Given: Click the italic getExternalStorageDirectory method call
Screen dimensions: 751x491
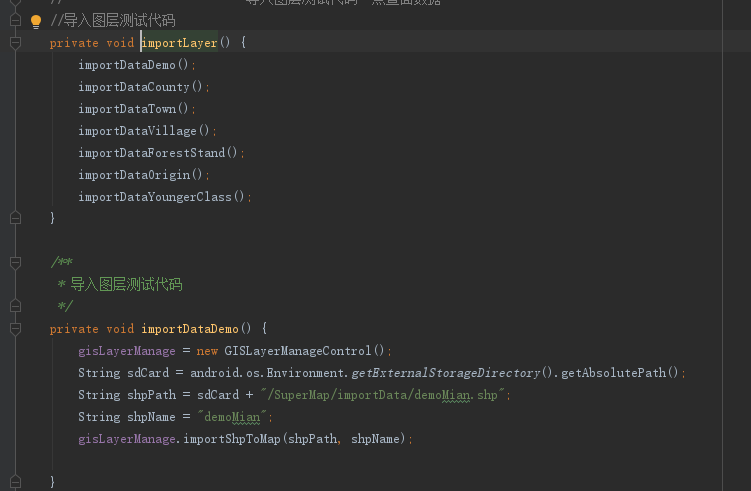Looking at the screenshot, I should pos(446,373).
